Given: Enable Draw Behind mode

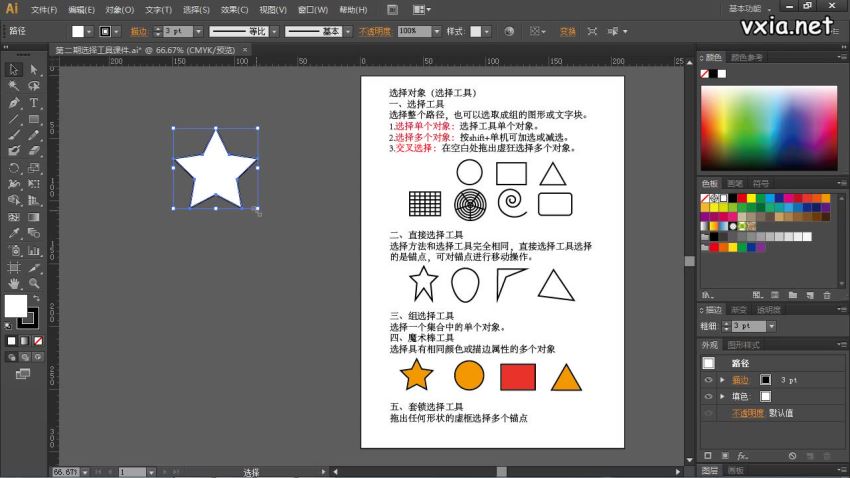Looking at the screenshot, I should (24, 357).
